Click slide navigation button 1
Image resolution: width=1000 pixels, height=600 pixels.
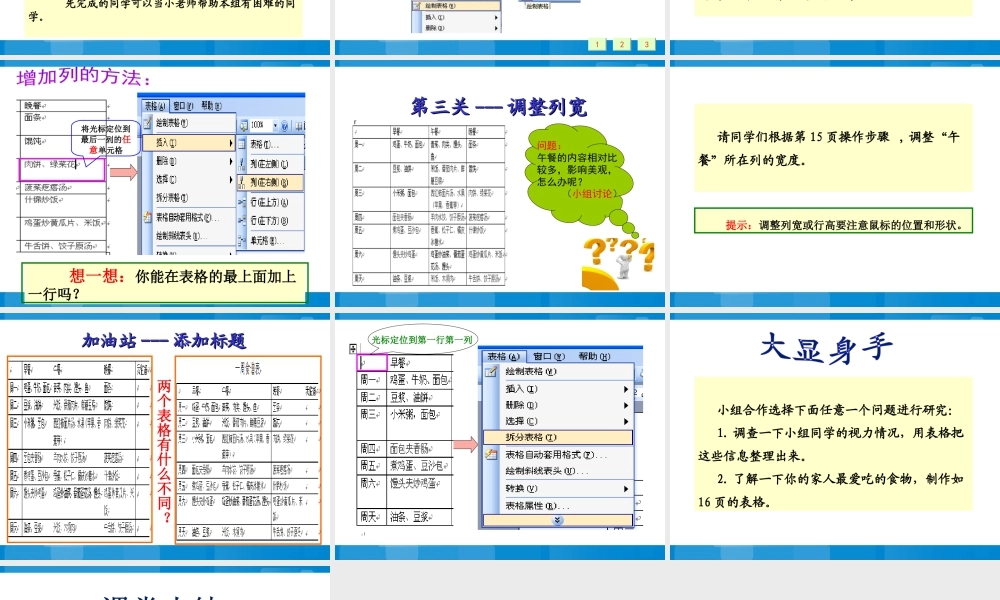pos(597,45)
